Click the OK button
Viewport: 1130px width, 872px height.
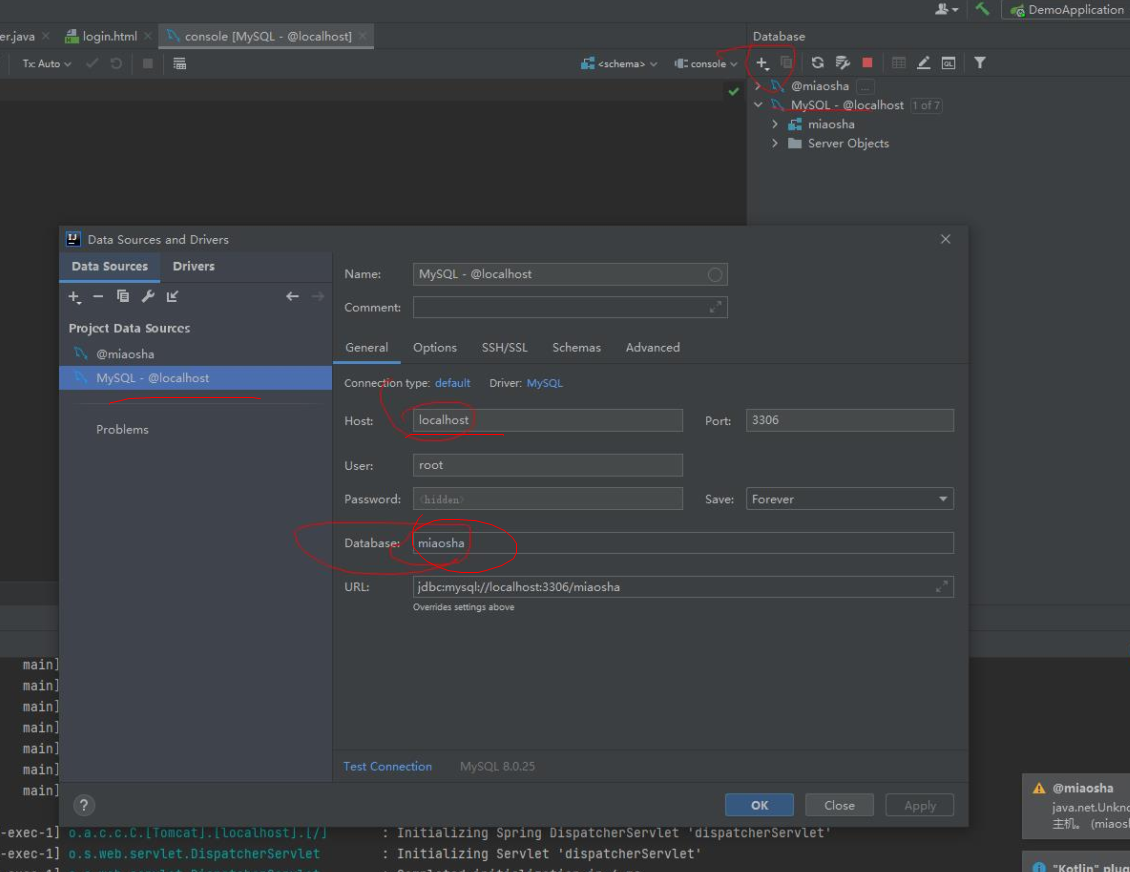[759, 805]
